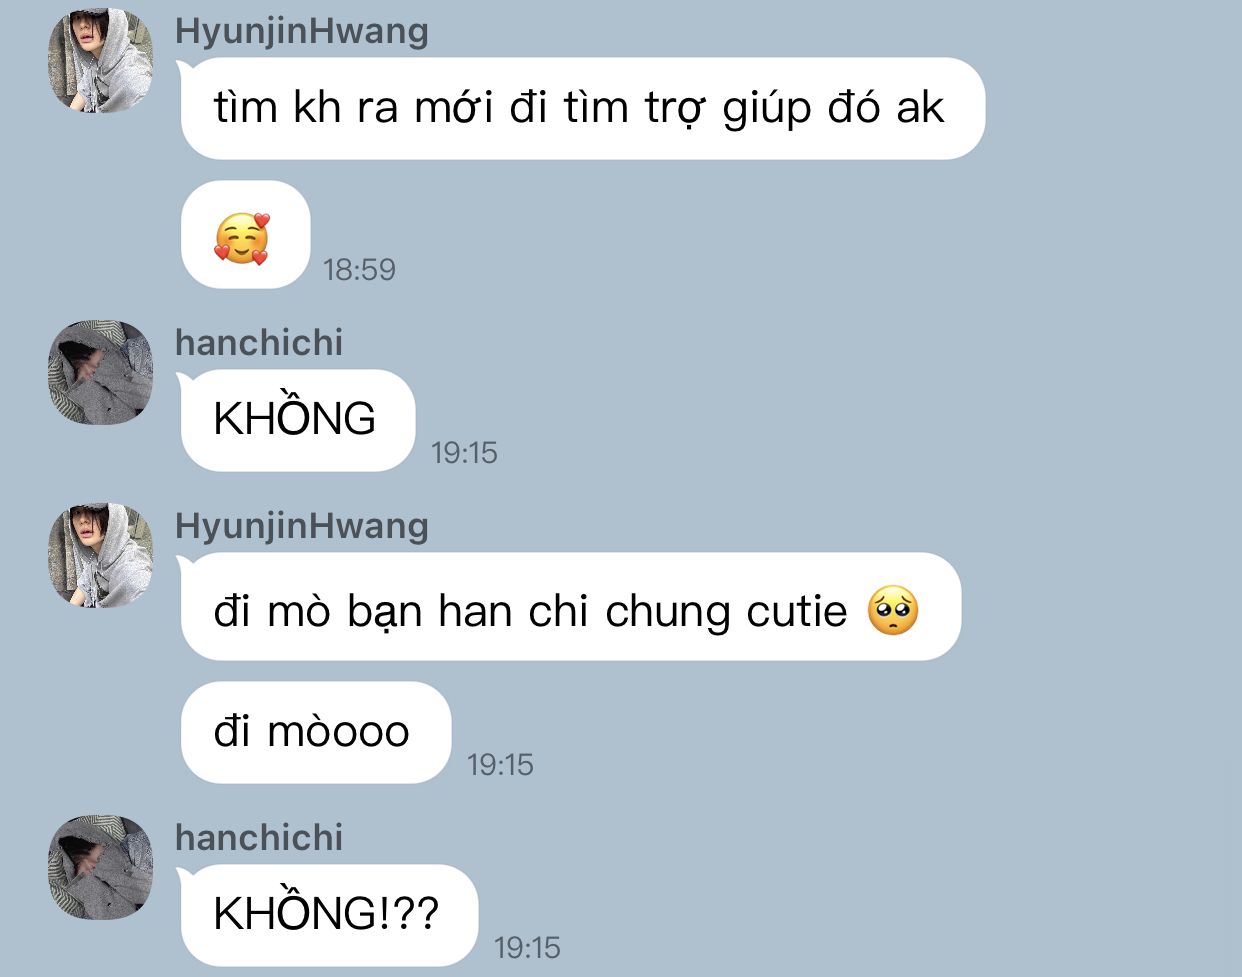The width and height of the screenshot is (1242, 977).
Task: Select the smiling hearts emoji message
Action: (x=245, y=235)
